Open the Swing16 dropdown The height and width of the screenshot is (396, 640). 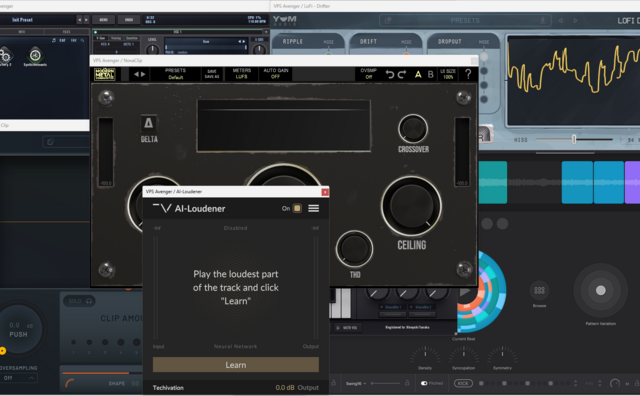(x=356, y=383)
